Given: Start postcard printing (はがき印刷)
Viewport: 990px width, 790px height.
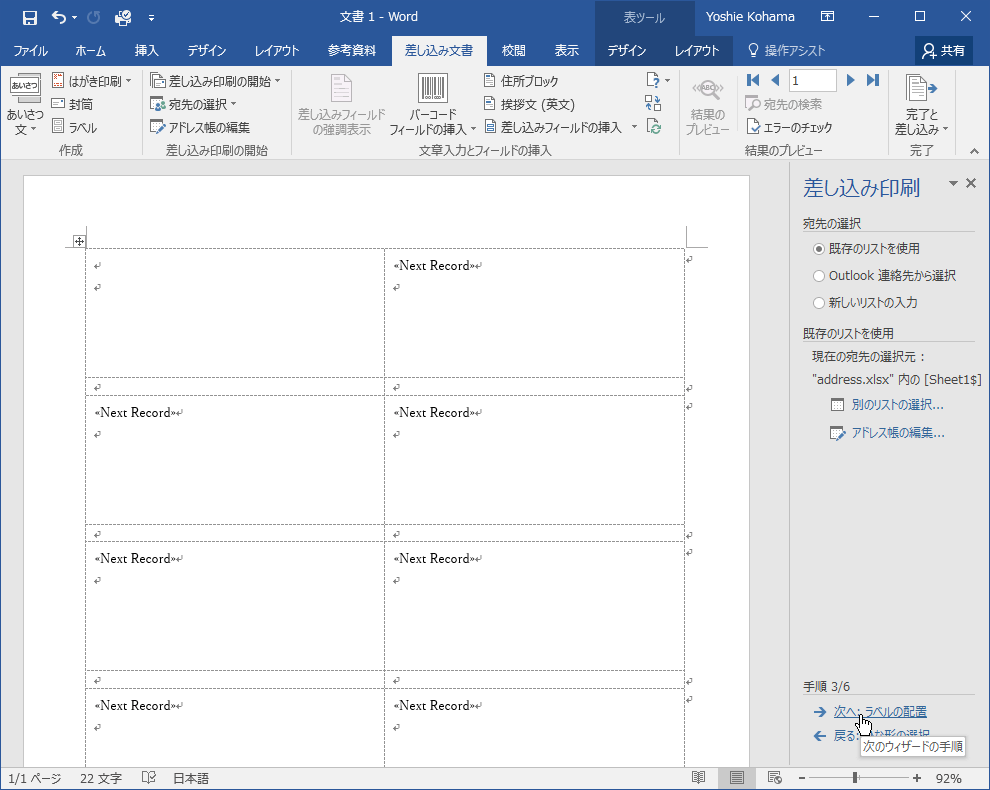Looking at the screenshot, I should pyautogui.click(x=92, y=81).
